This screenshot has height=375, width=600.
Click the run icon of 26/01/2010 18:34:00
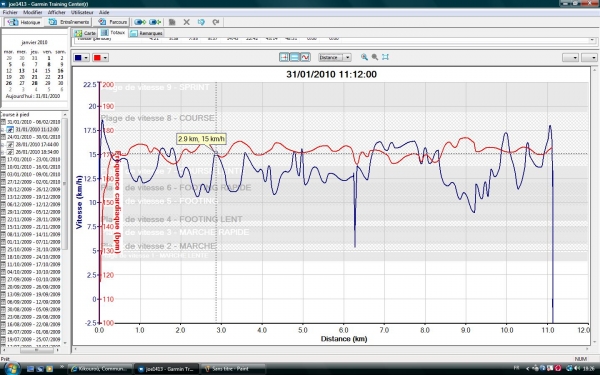pos(10,152)
